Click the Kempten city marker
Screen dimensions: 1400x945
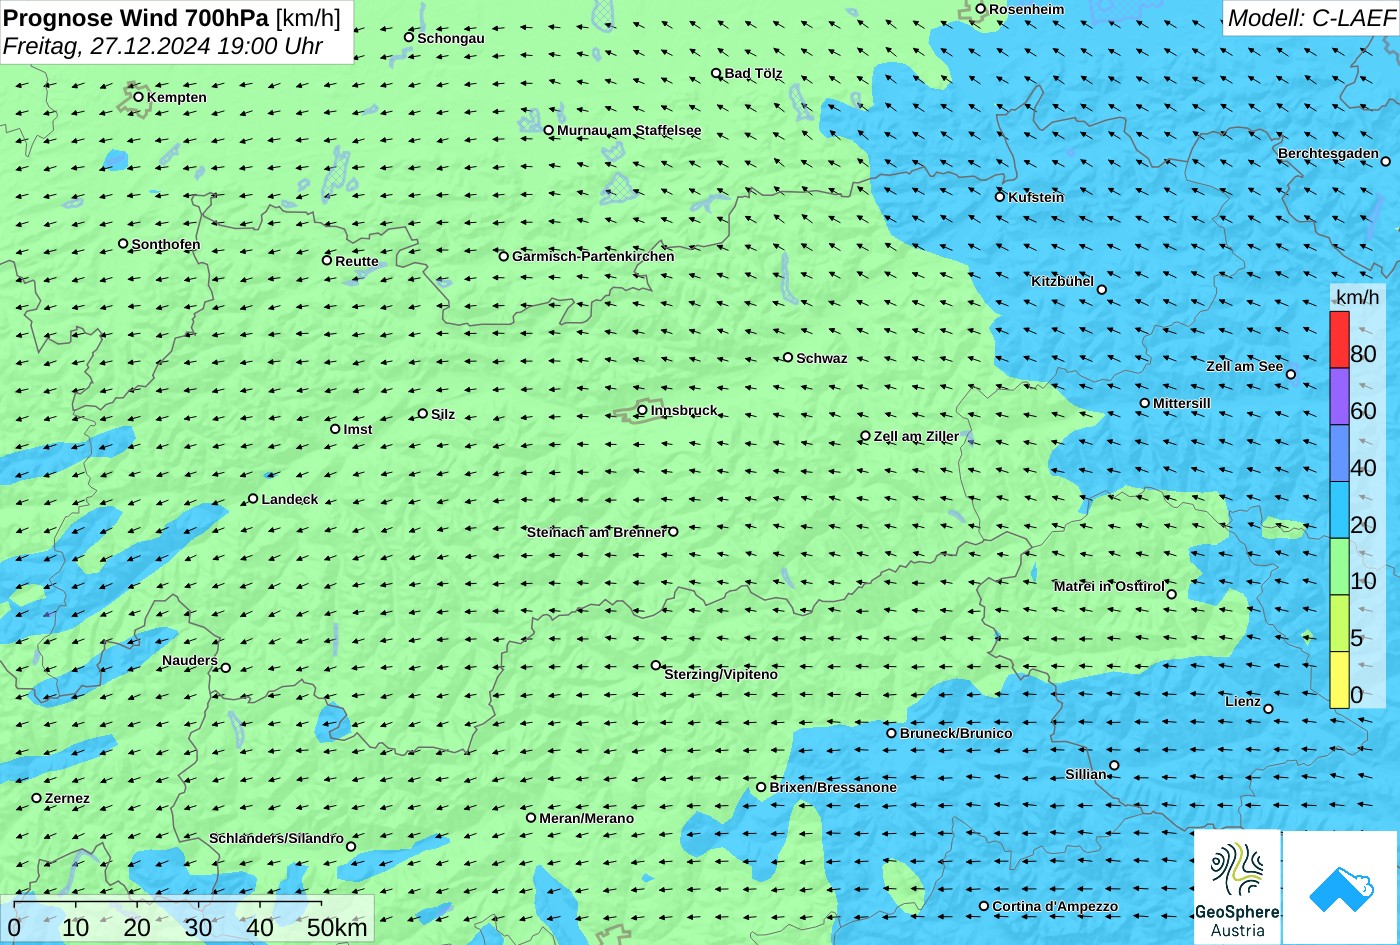(139, 97)
